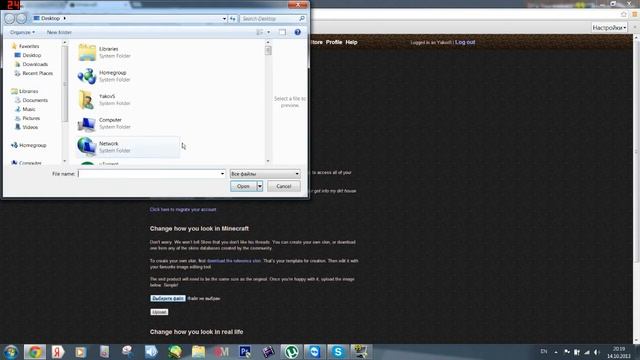Click the download the reference skin link
This screenshot has width=640, height=360.
tap(234, 260)
